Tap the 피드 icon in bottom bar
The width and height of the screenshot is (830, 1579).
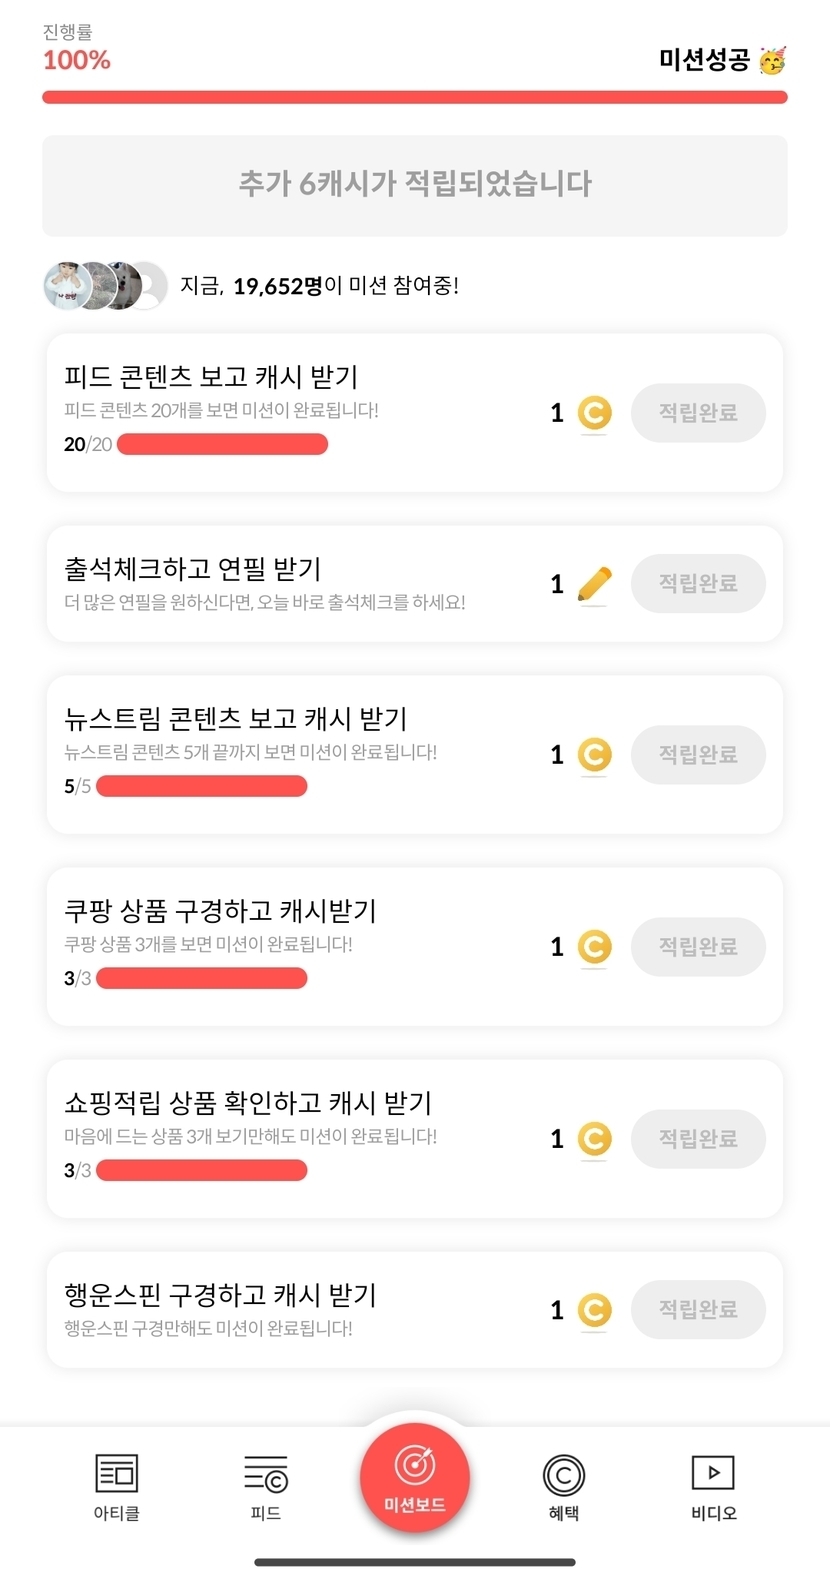coord(265,1474)
